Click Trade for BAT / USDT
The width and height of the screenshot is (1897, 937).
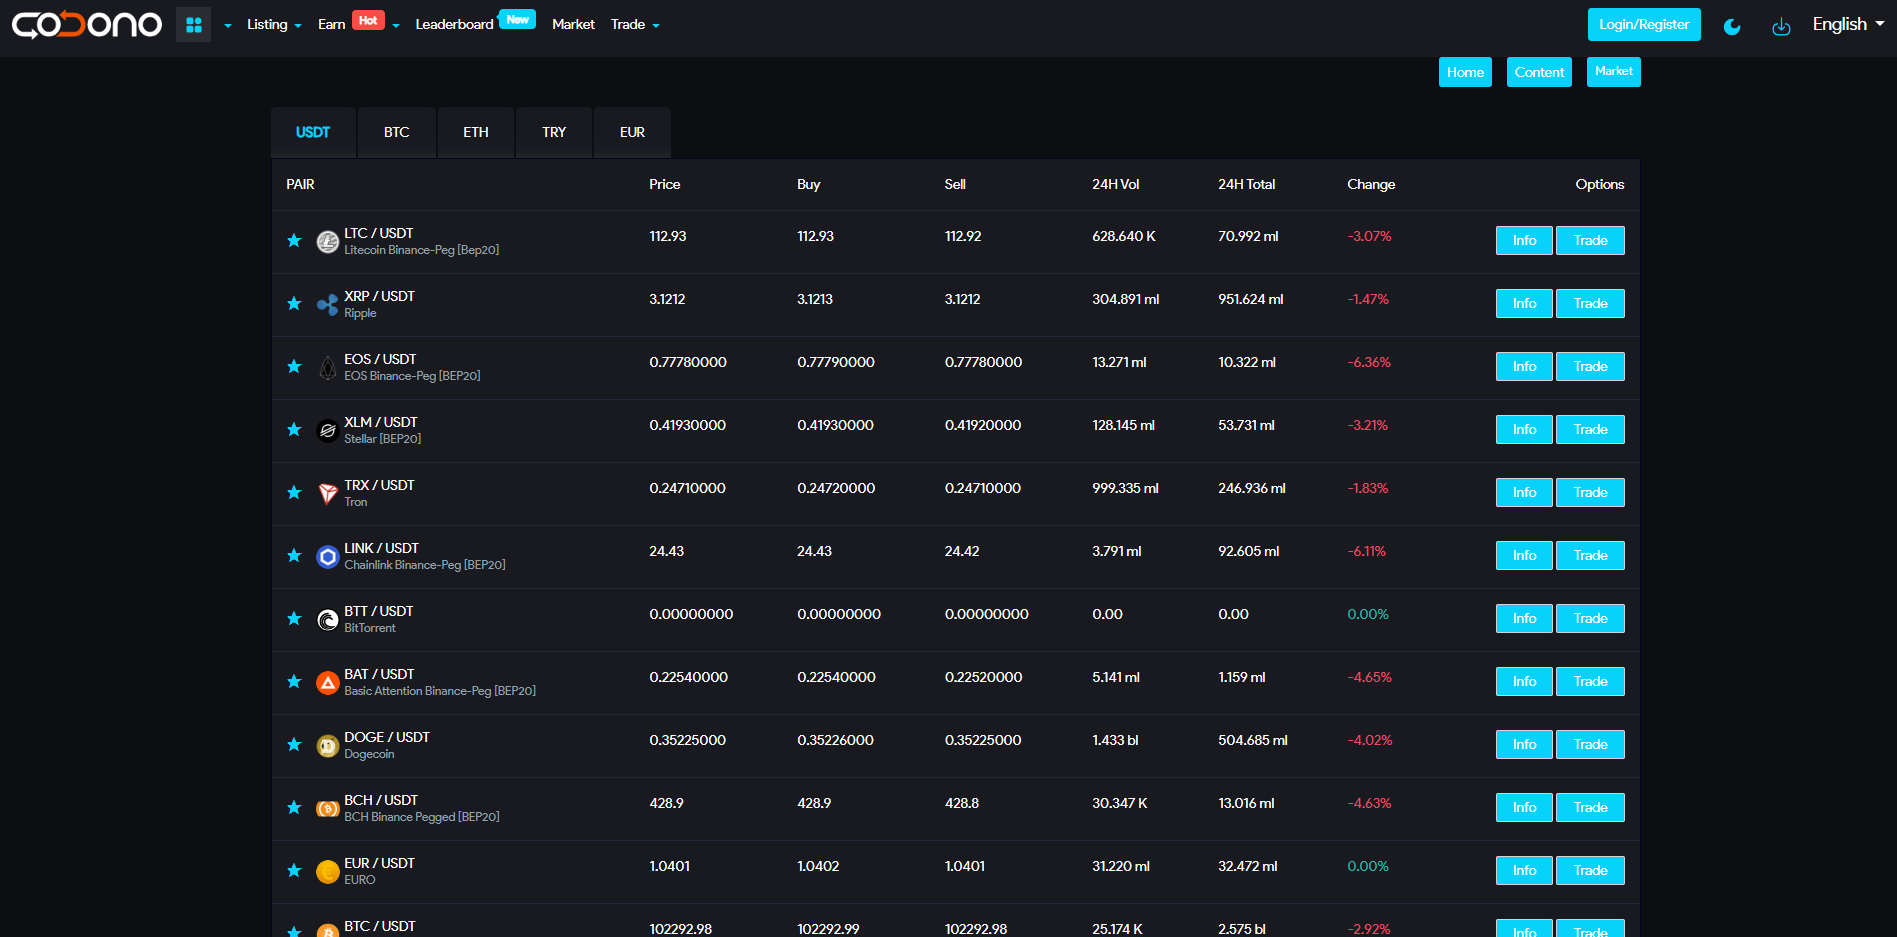tap(1590, 681)
